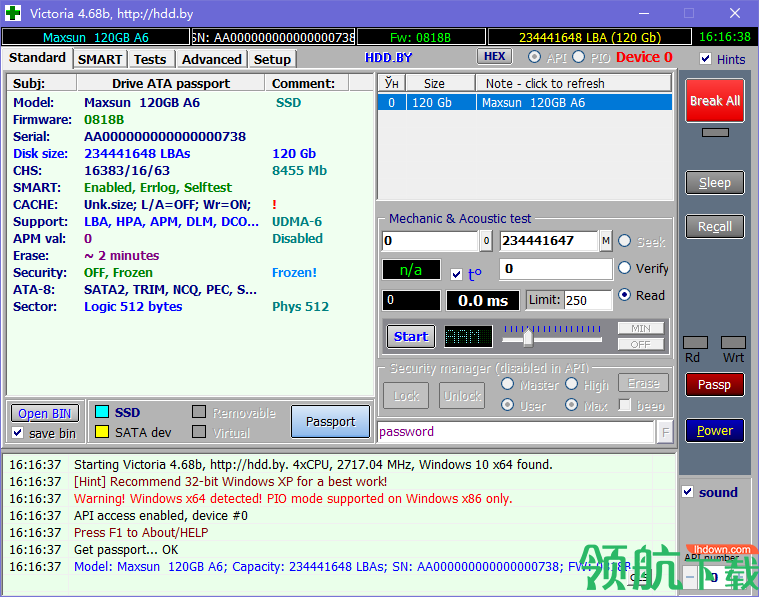This screenshot has height=597, width=759.
Task: Open the Tests tab
Action: coord(150,60)
